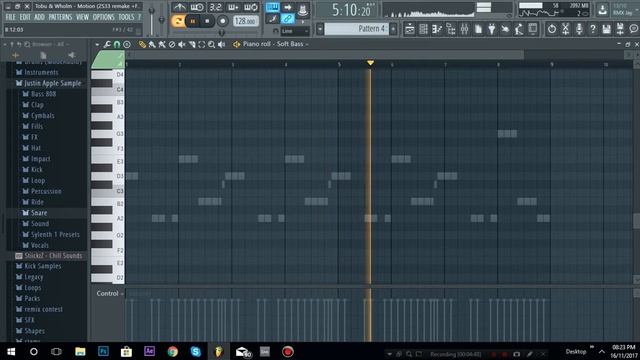Select the Zoom tool in piano roll
This screenshot has width=640, height=360.
(x=211, y=44)
